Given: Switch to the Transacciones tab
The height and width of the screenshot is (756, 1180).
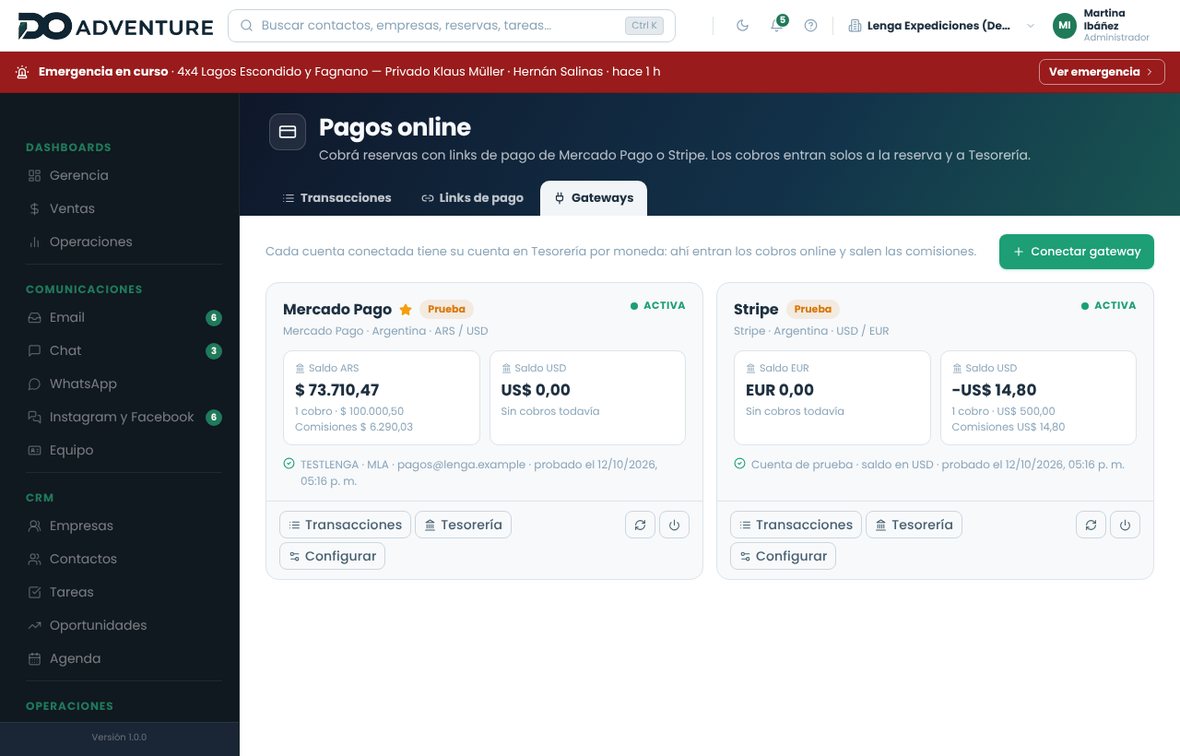Looking at the screenshot, I should (x=336, y=198).
